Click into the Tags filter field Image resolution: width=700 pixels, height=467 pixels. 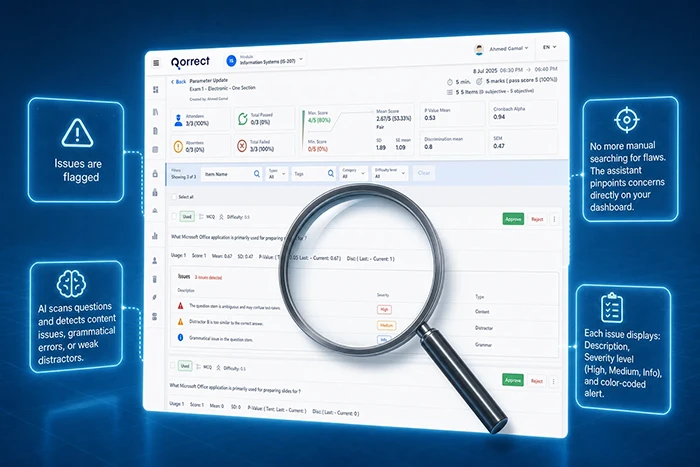(313, 174)
